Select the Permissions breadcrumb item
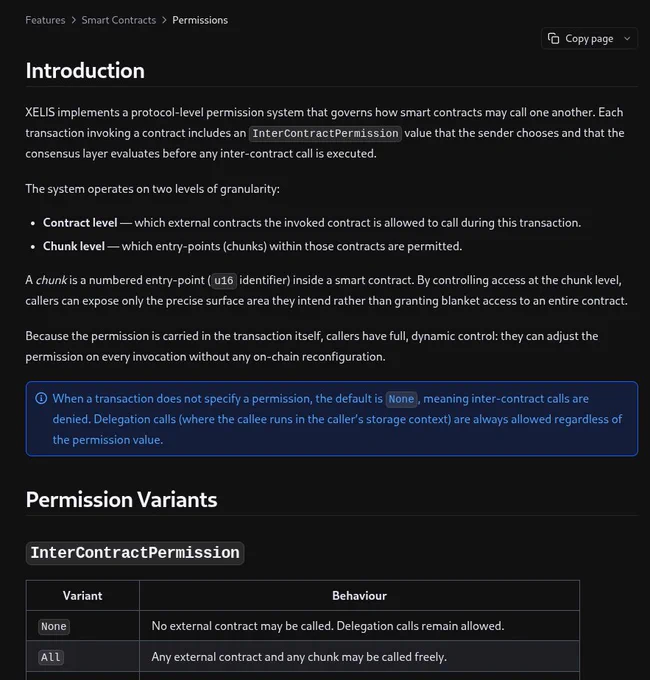 pyautogui.click(x=200, y=20)
